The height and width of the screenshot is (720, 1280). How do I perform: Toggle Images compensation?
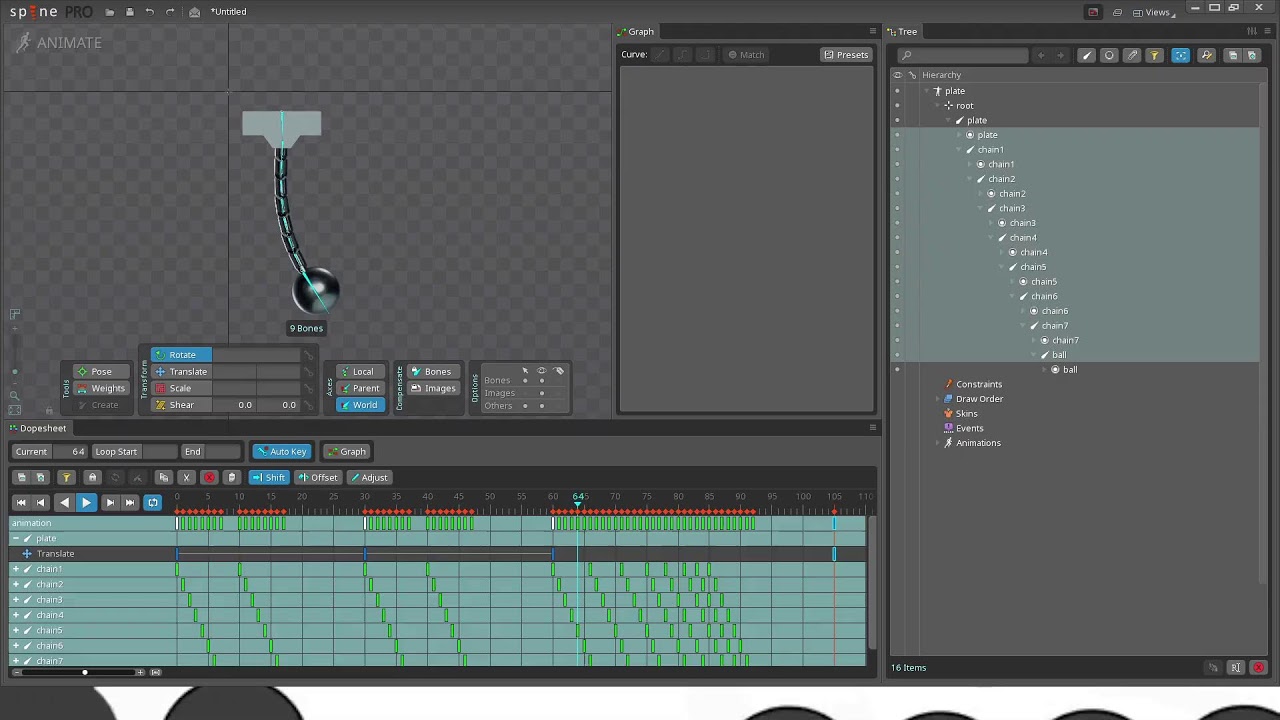pos(432,388)
